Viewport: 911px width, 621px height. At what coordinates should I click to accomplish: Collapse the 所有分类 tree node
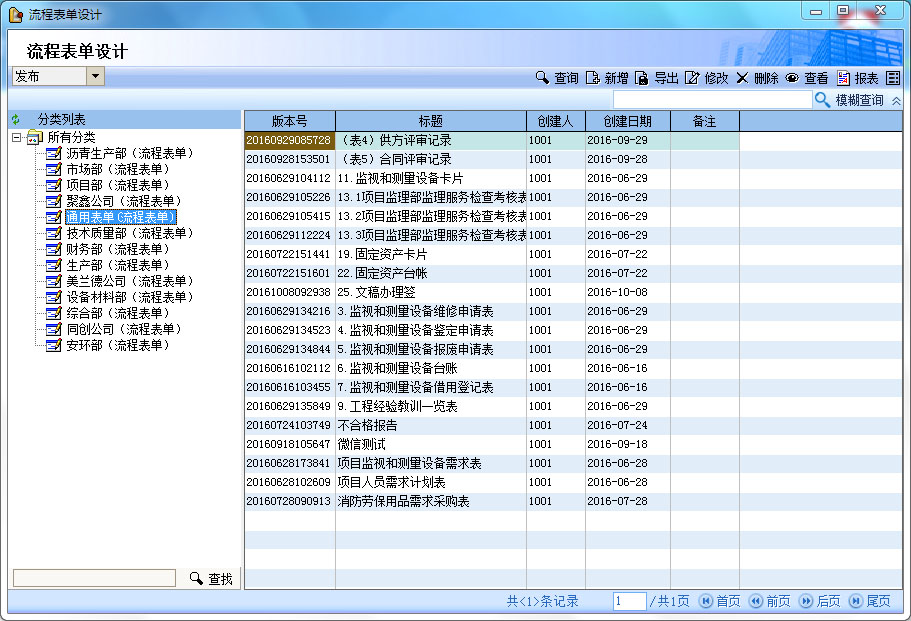point(17,137)
